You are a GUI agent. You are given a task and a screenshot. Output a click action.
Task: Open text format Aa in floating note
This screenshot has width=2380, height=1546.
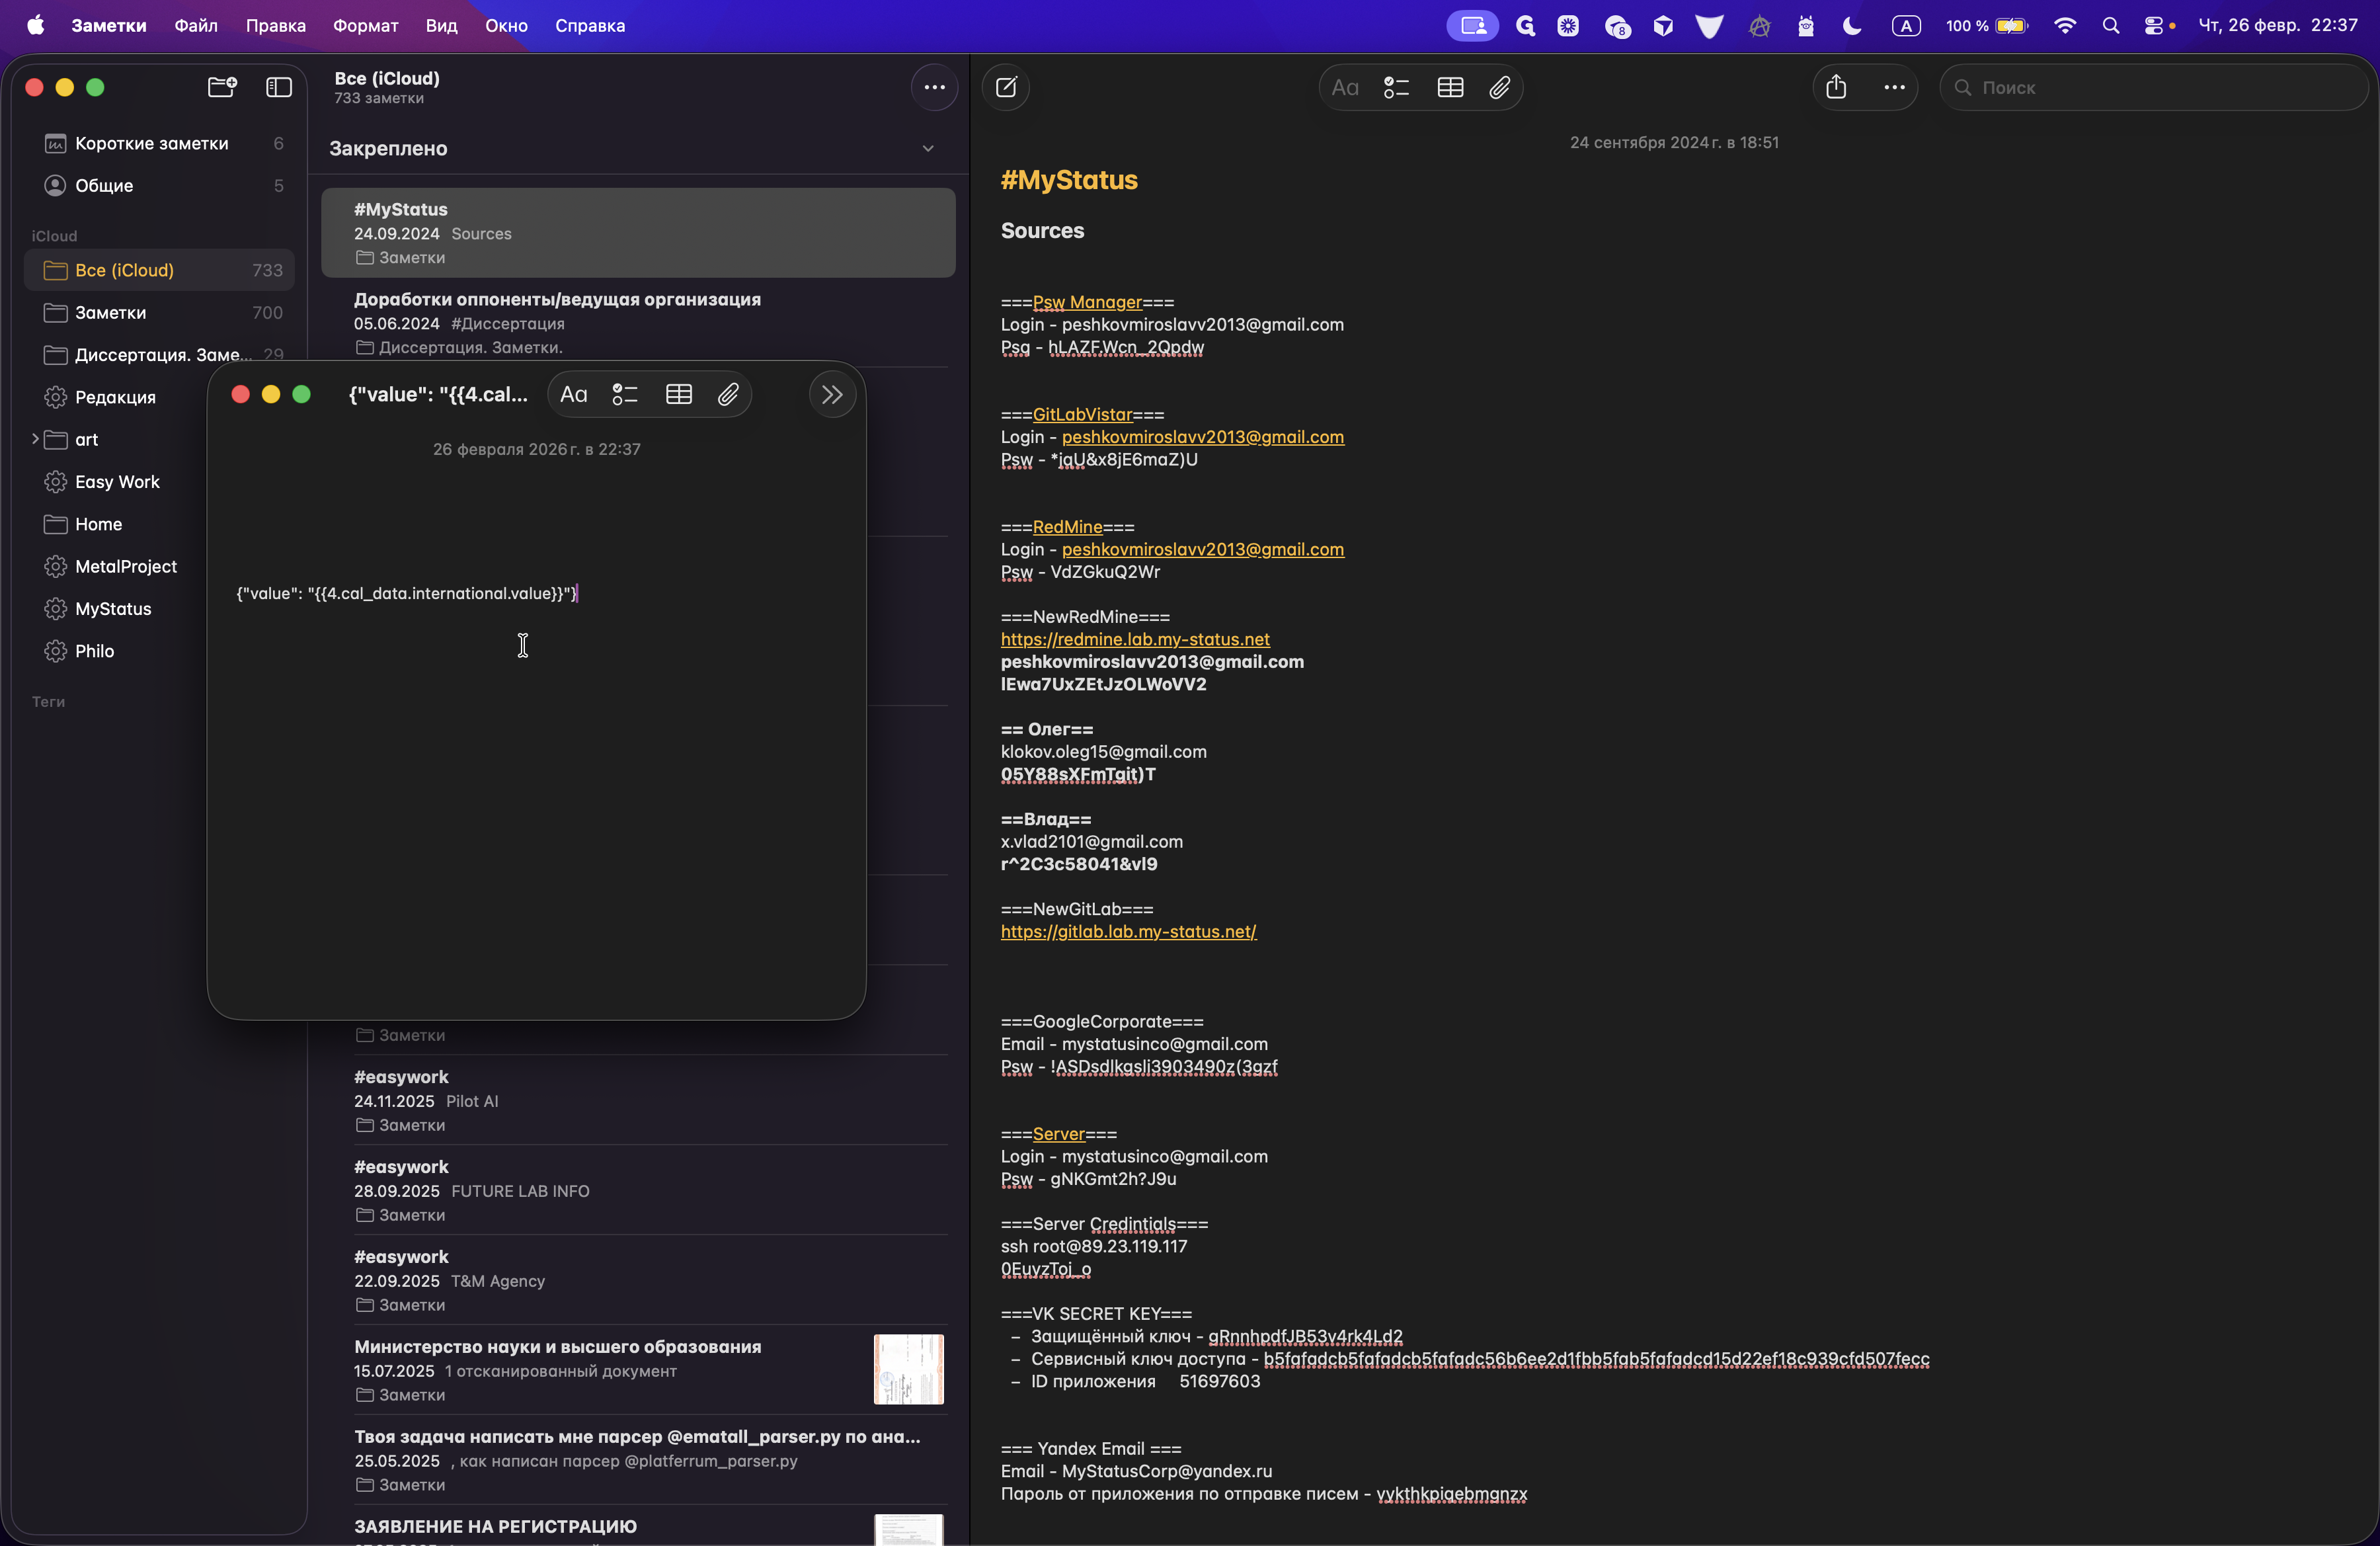coord(574,394)
